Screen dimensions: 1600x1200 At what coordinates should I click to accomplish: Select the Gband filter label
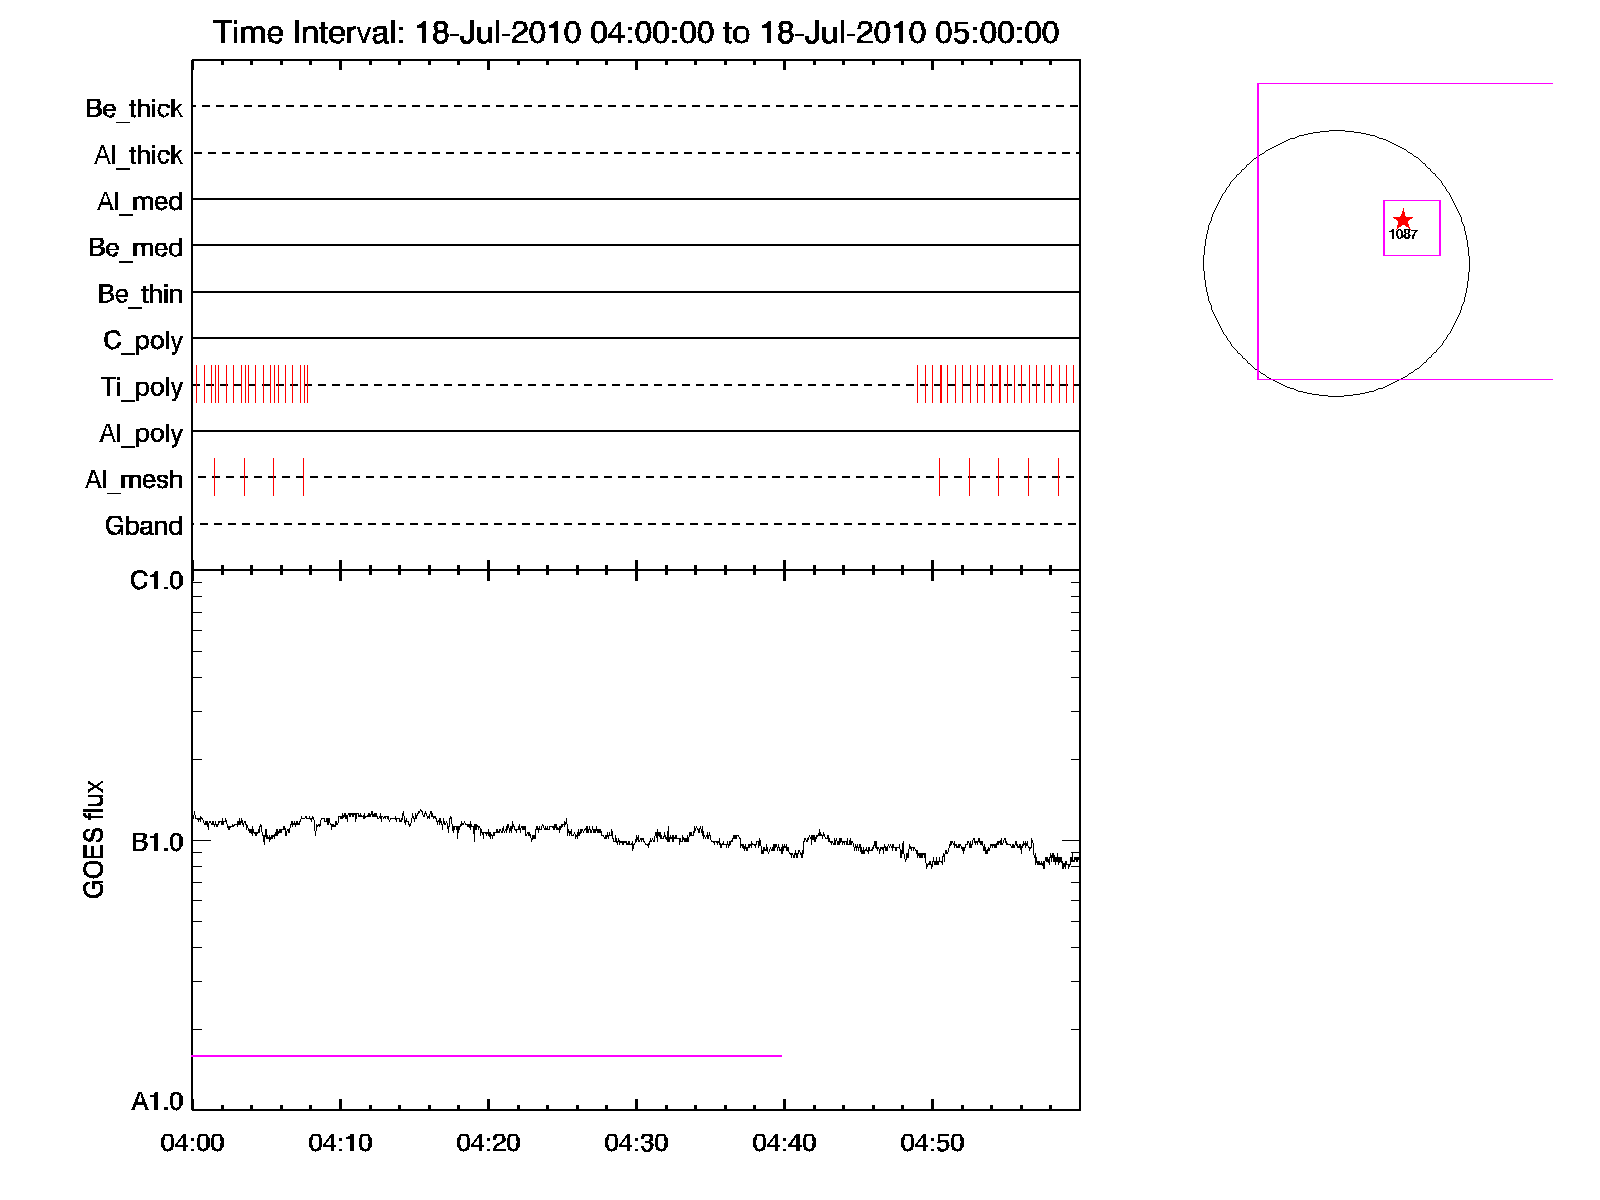pyautogui.click(x=144, y=526)
